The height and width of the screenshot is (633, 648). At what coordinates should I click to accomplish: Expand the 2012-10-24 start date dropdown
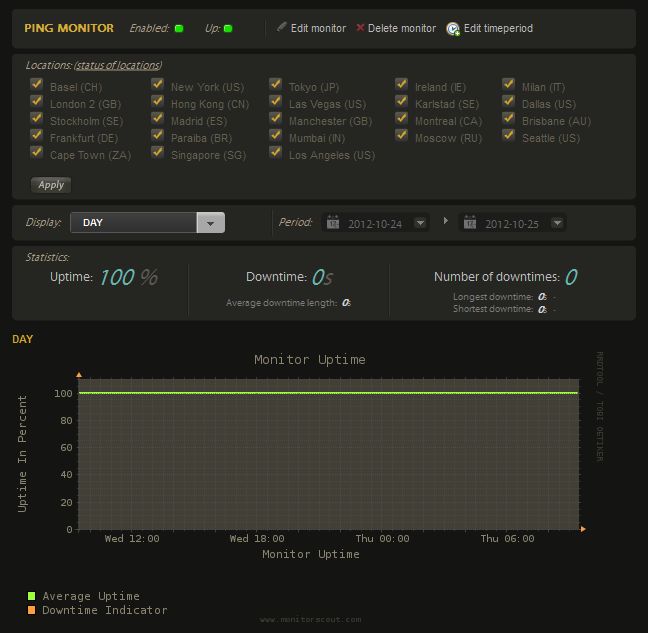[x=420, y=223]
